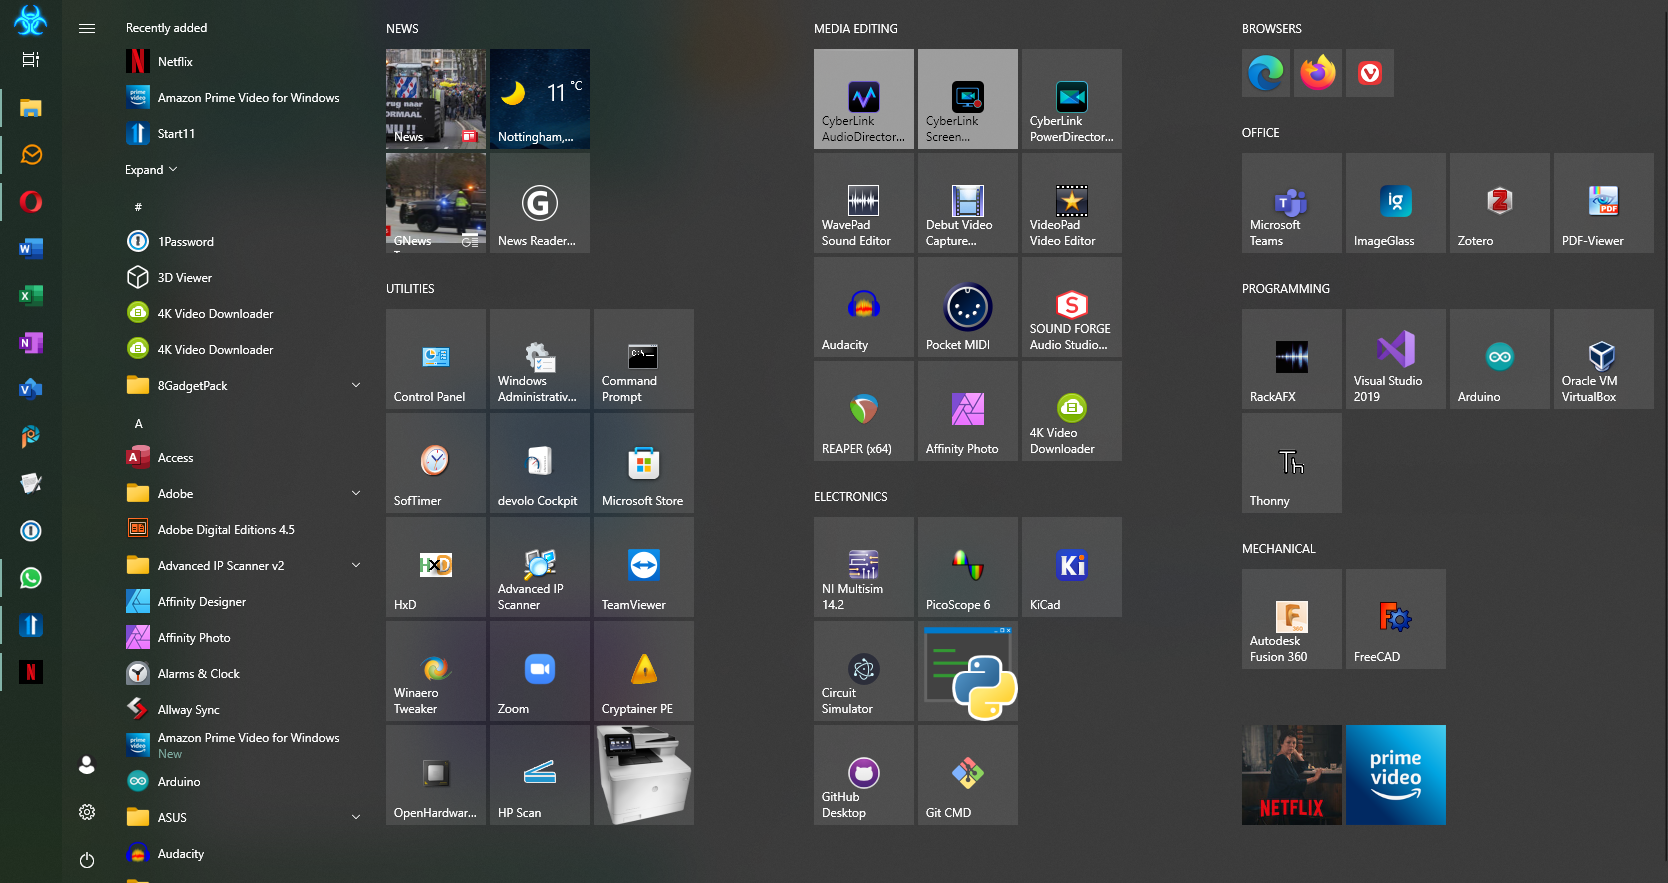Launch the Affinity Photo tile in Media Editing
This screenshot has height=883, width=1668.
pos(968,411)
